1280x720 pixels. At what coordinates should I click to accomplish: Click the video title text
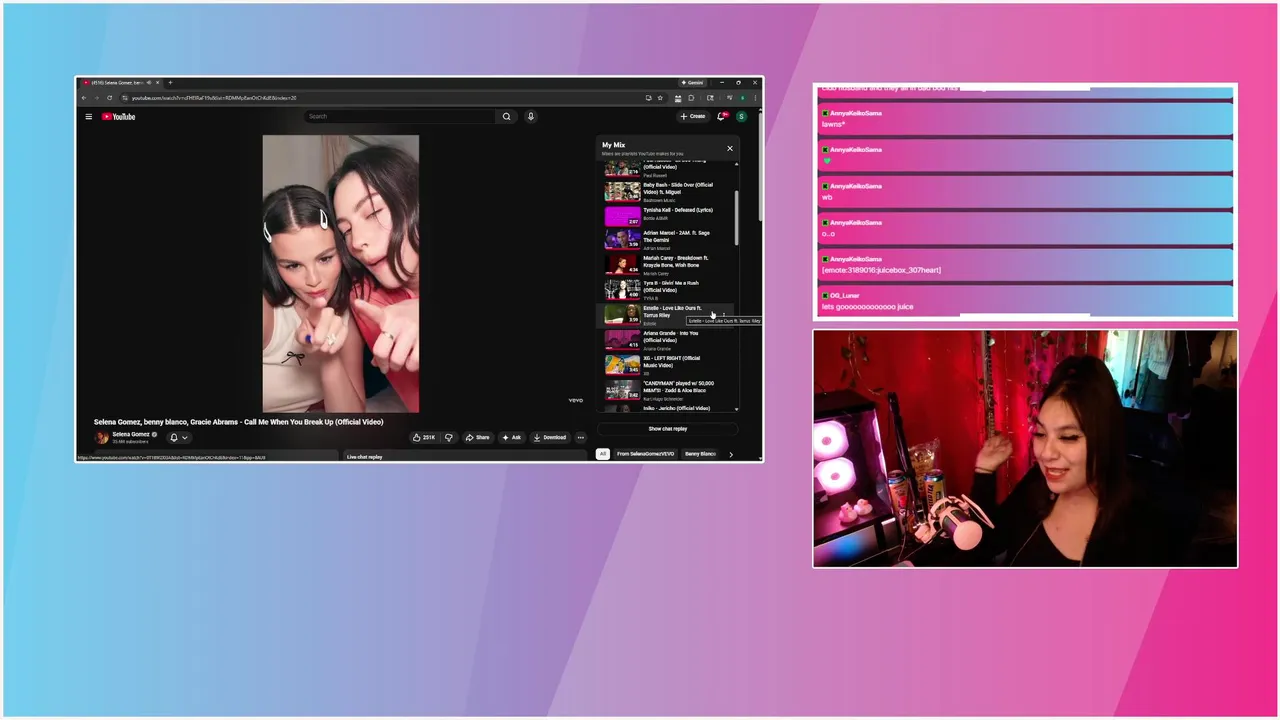point(238,422)
